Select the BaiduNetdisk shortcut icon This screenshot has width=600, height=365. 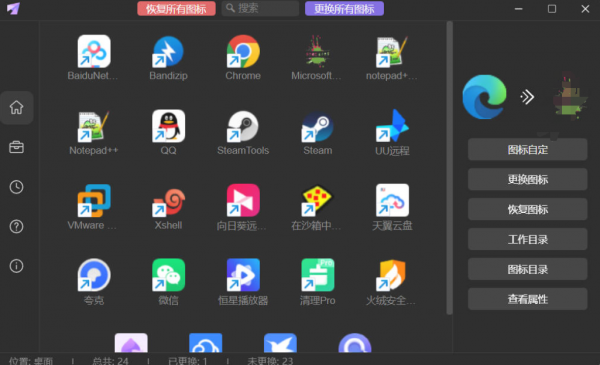pyautogui.click(x=94, y=51)
